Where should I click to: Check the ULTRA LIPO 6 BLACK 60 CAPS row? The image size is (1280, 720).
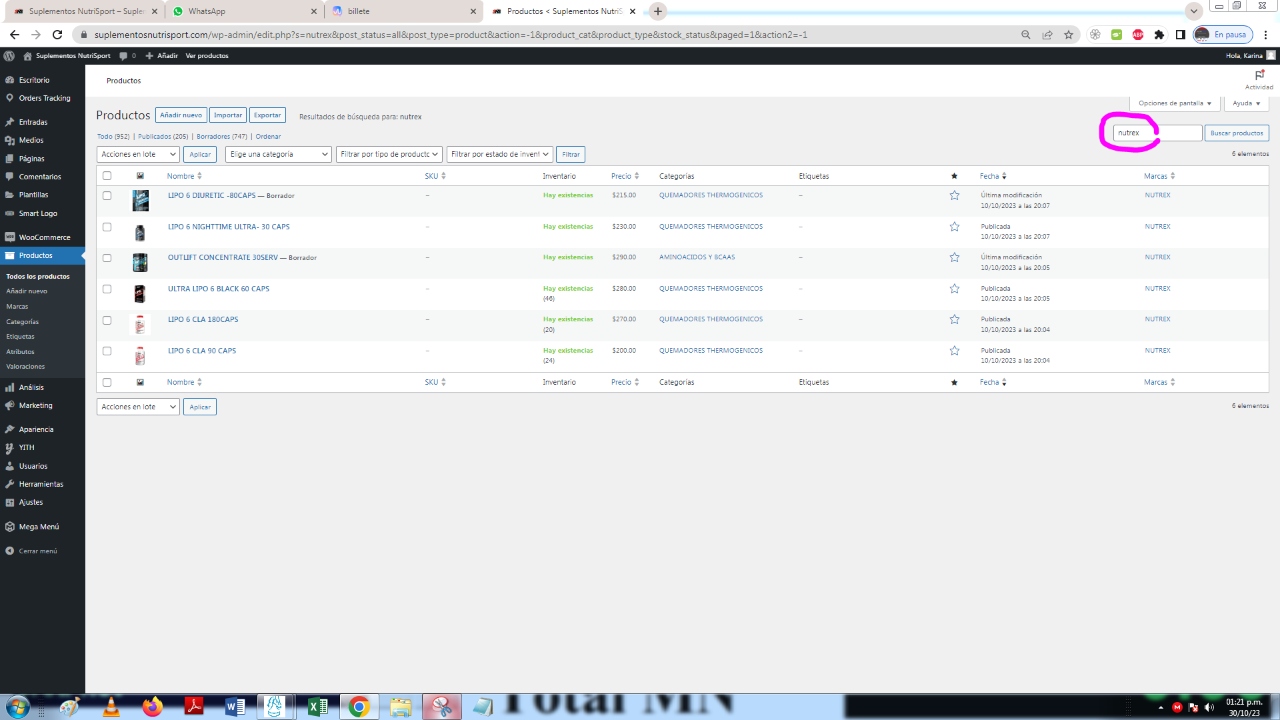[x=107, y=289]
